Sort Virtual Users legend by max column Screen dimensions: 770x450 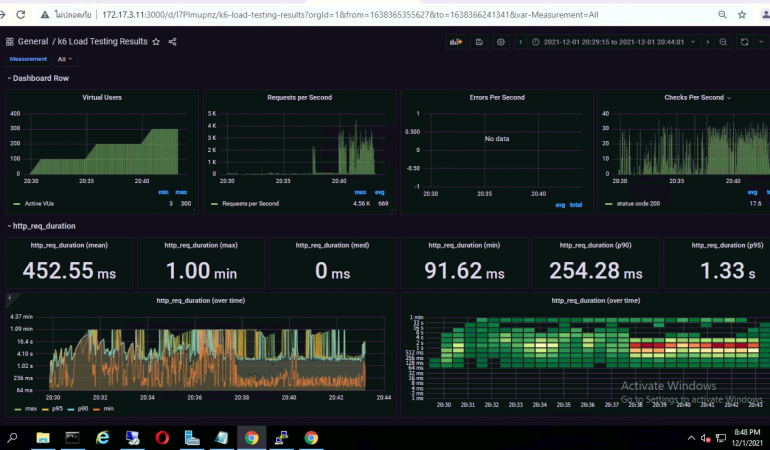pyautogui.click(x=181, y=192)
